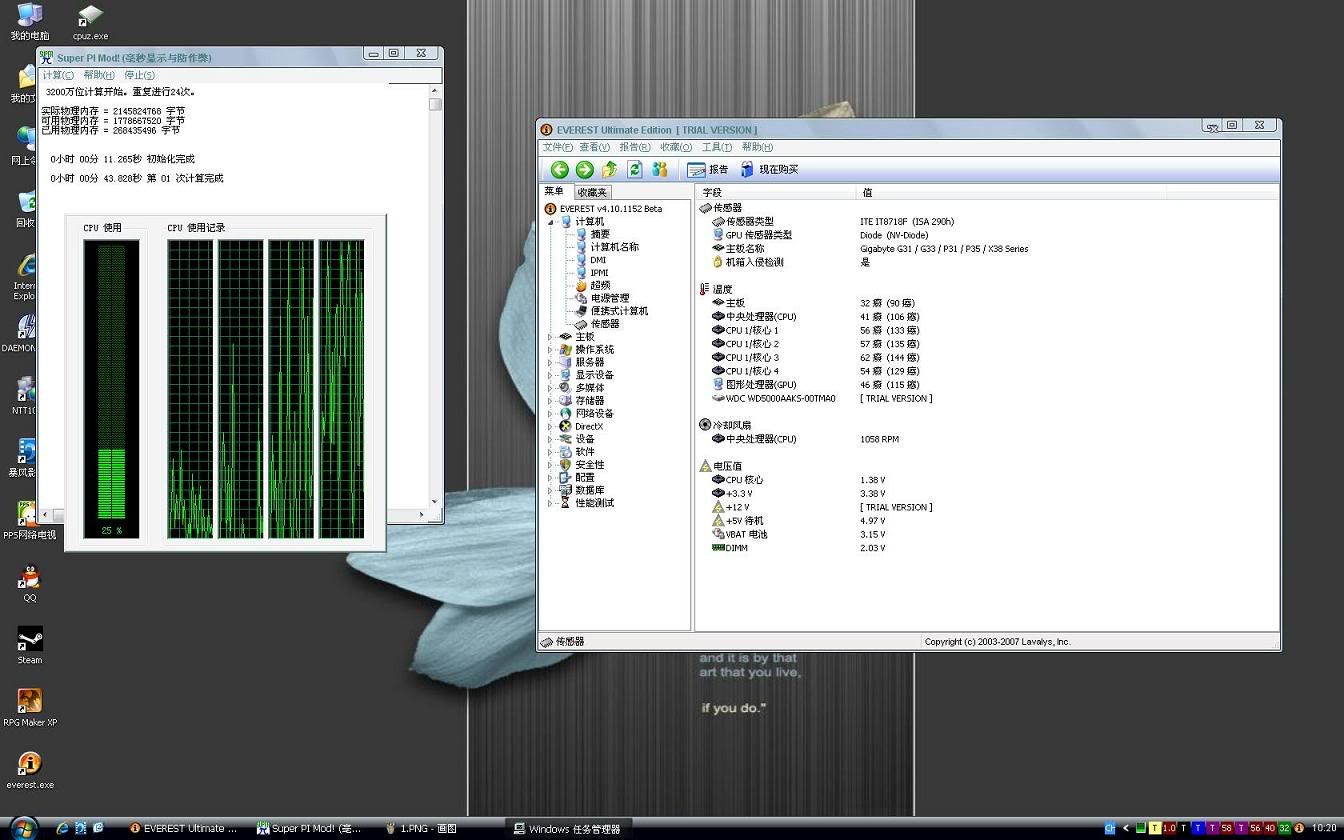Image resolution: width=1344 pixels, height=840 pixels.
Task: Expand the DirectX tree node
Action: pos(550,427)
